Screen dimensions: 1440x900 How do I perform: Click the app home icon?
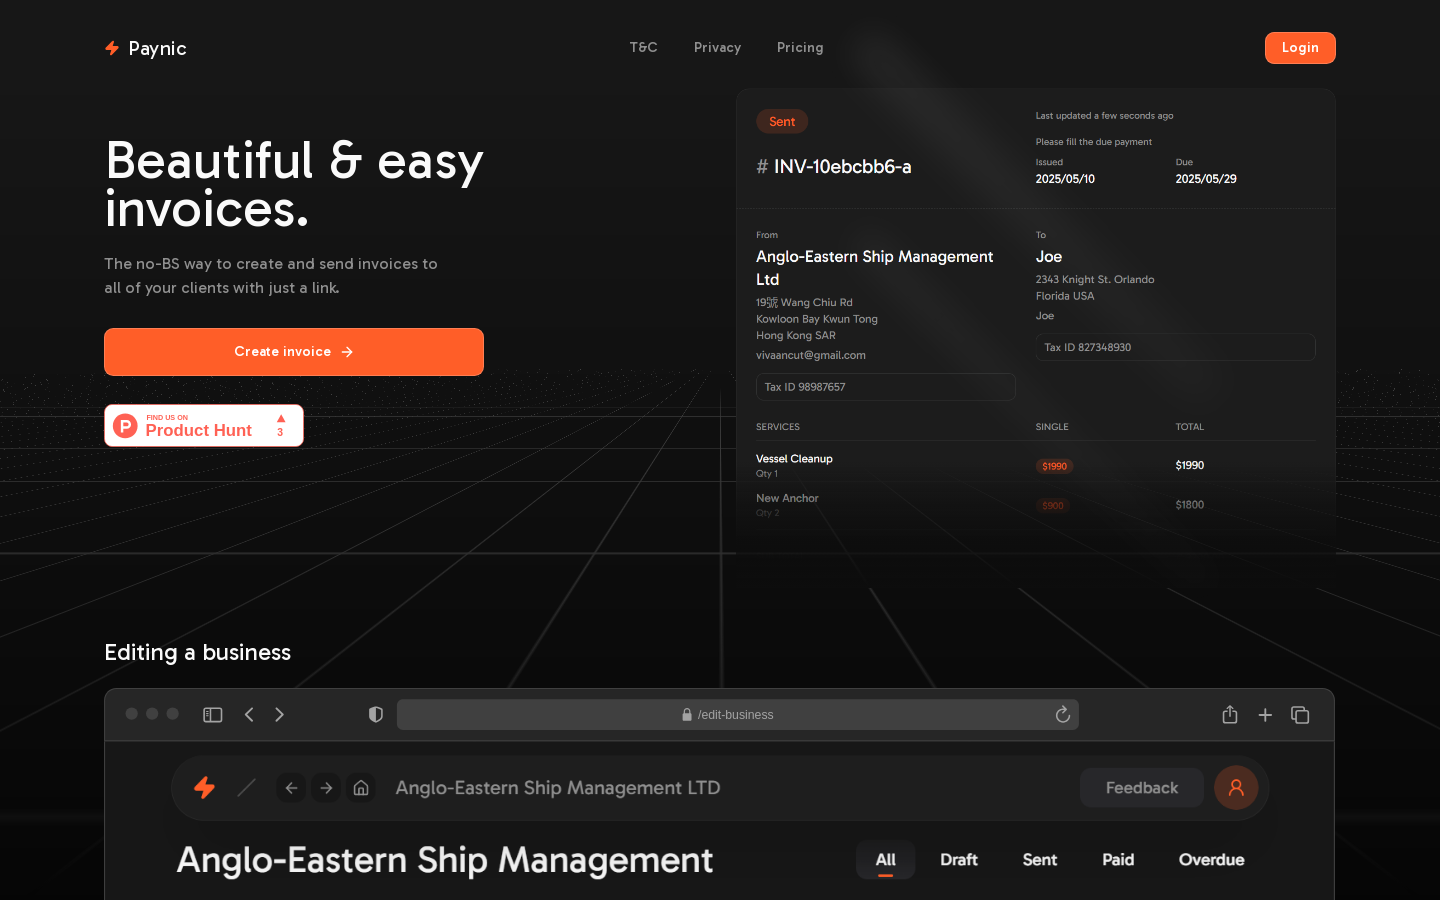click(x=361, y=788)
